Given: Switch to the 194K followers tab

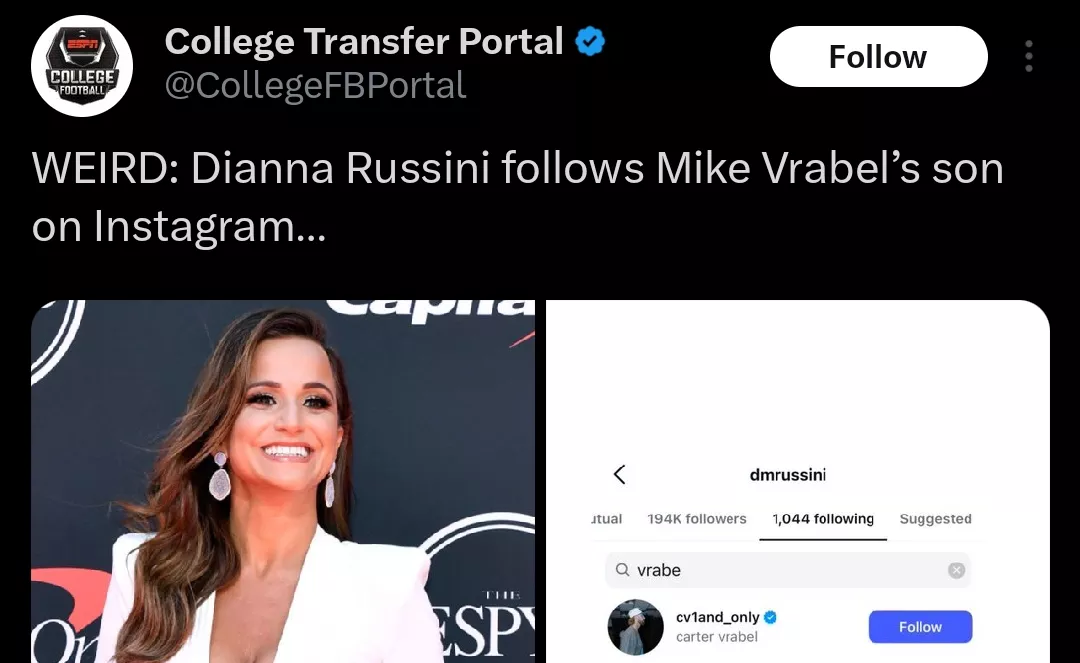Looking at the screenshot, I should 696,518.
